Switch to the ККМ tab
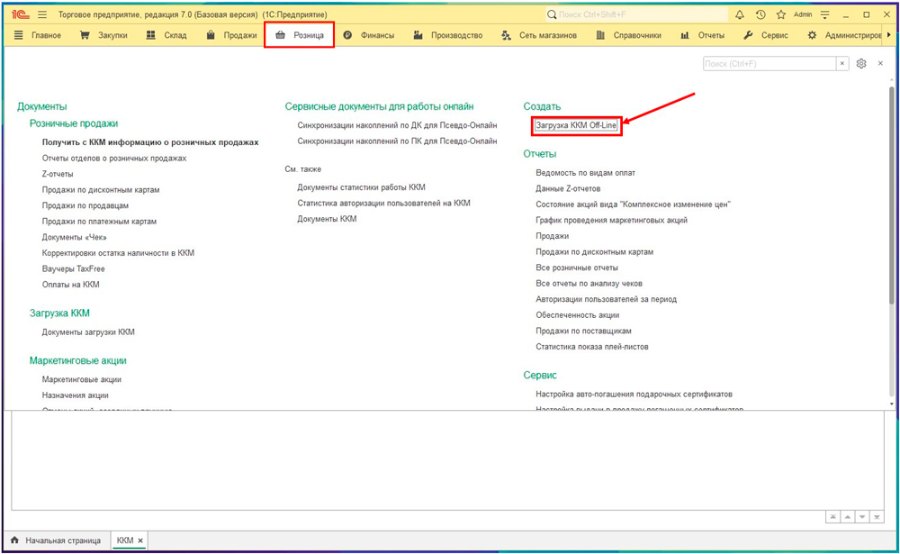This screenshot has width=900, height=554. coord(125,540)
